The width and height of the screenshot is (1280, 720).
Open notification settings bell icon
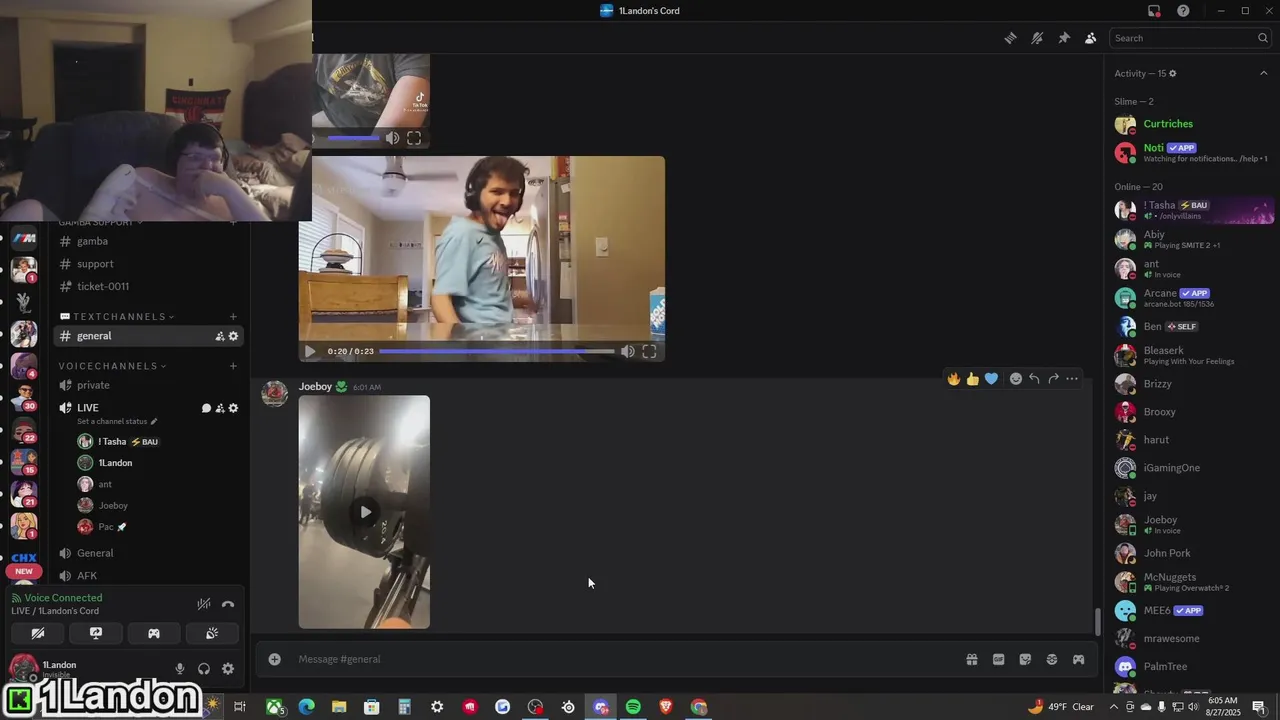1037,38
